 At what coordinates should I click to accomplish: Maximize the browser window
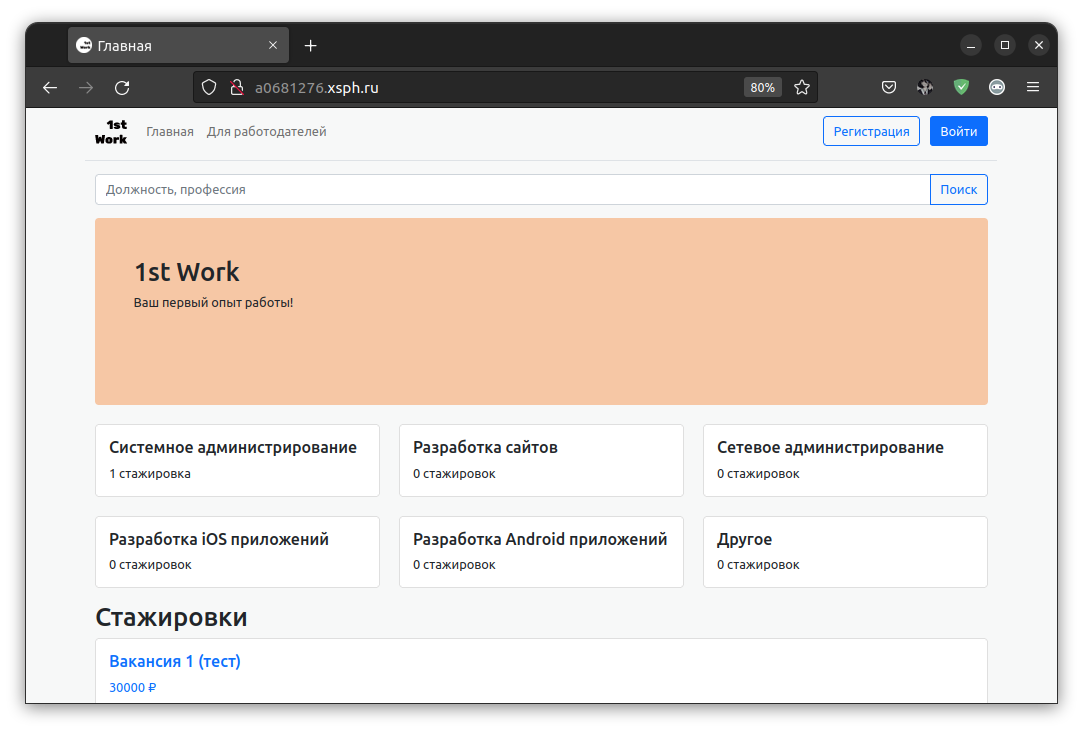1005,46
